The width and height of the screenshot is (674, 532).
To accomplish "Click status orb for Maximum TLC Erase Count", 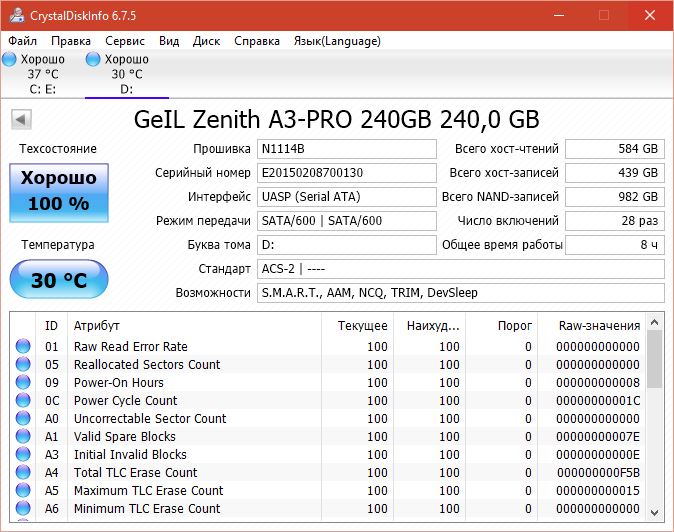I will pyautogui.click(x=23, y=490).
